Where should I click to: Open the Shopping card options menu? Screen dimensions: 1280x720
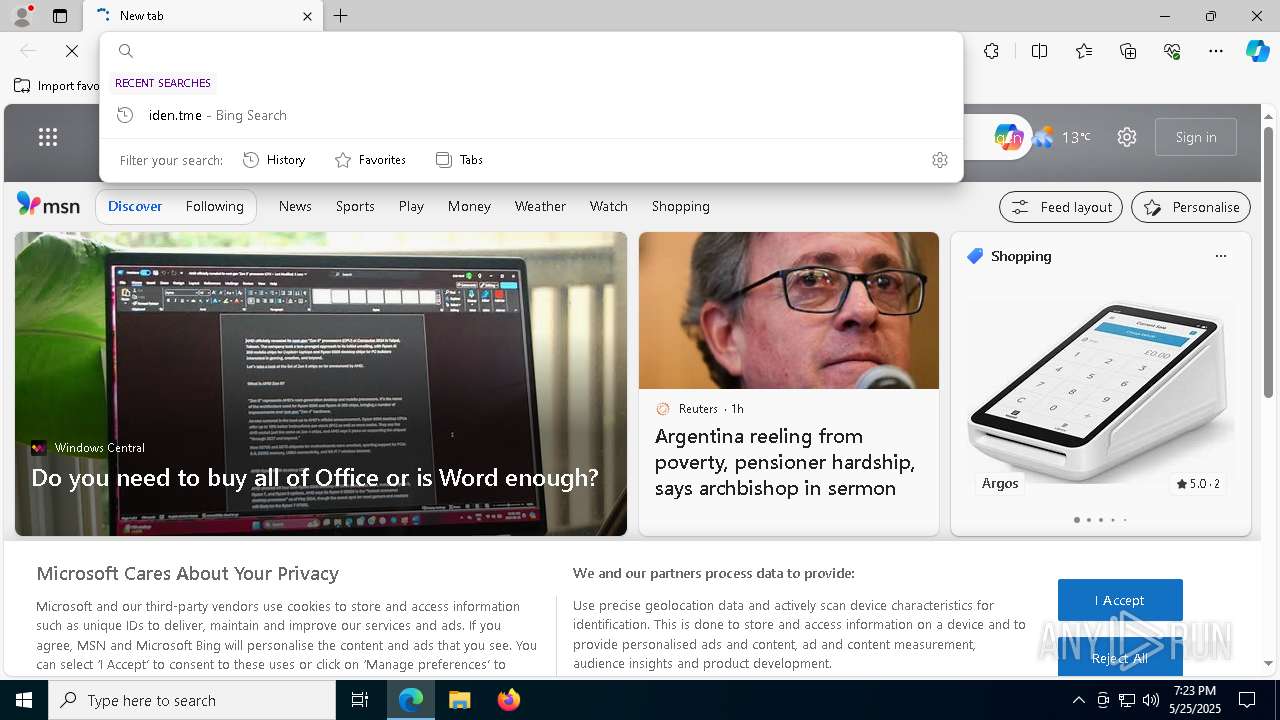[x=1220, y=256]
